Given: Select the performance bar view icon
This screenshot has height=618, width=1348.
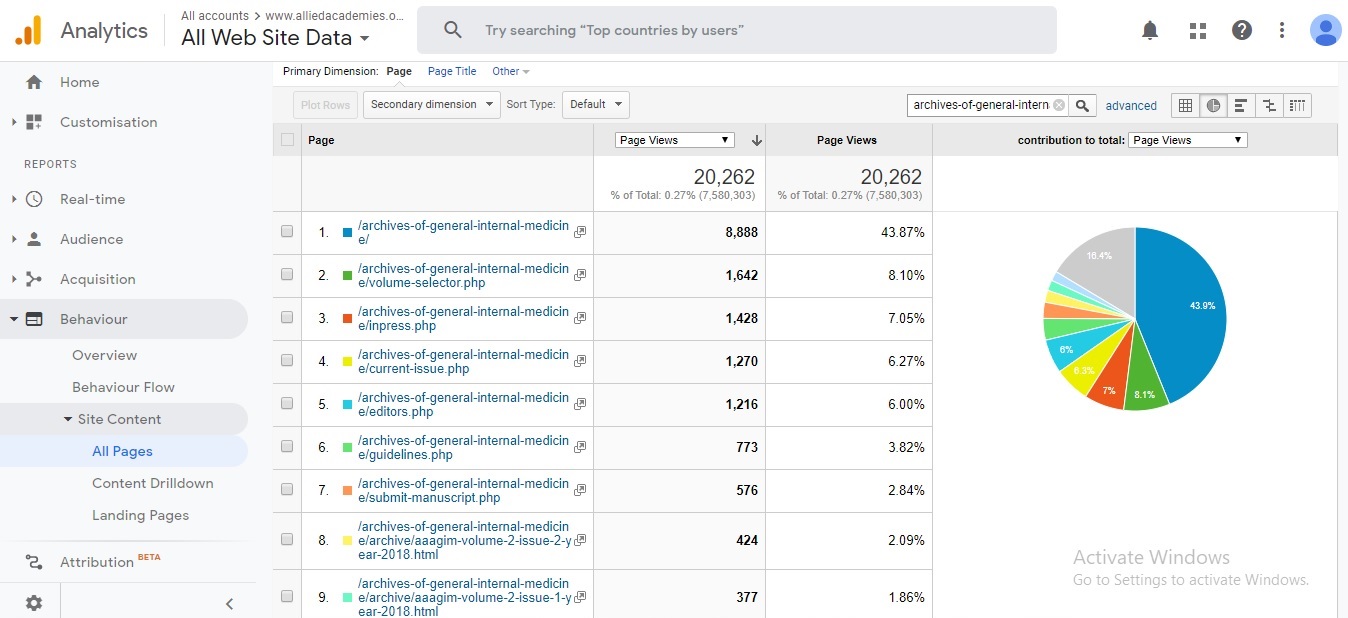Looking at the screenshot, I should [x=1241, y=105].
